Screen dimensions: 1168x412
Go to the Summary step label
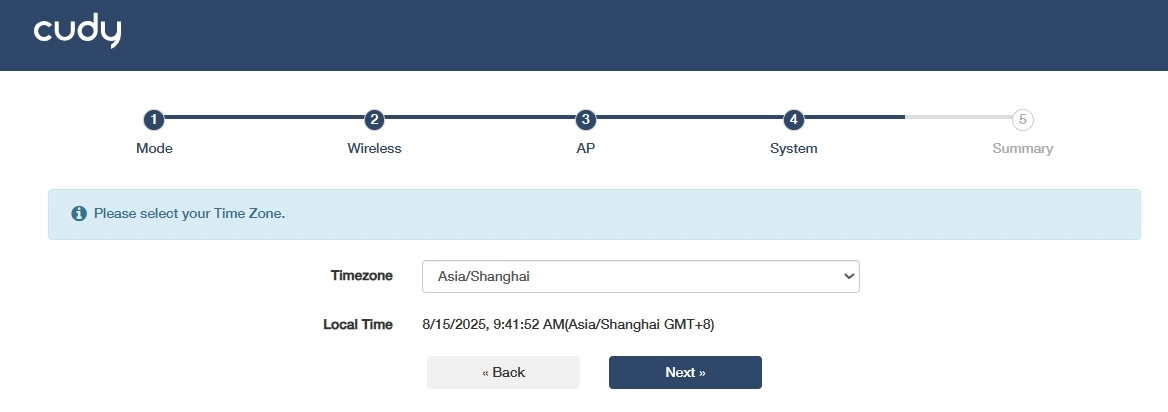pos(1022,148)
